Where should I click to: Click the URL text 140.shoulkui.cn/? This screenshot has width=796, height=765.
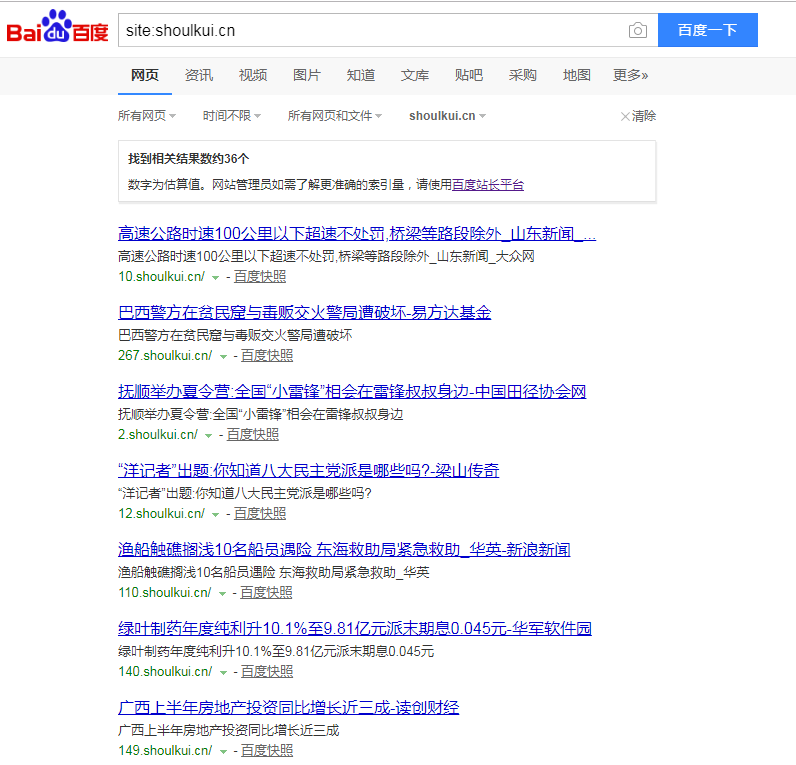165,672
